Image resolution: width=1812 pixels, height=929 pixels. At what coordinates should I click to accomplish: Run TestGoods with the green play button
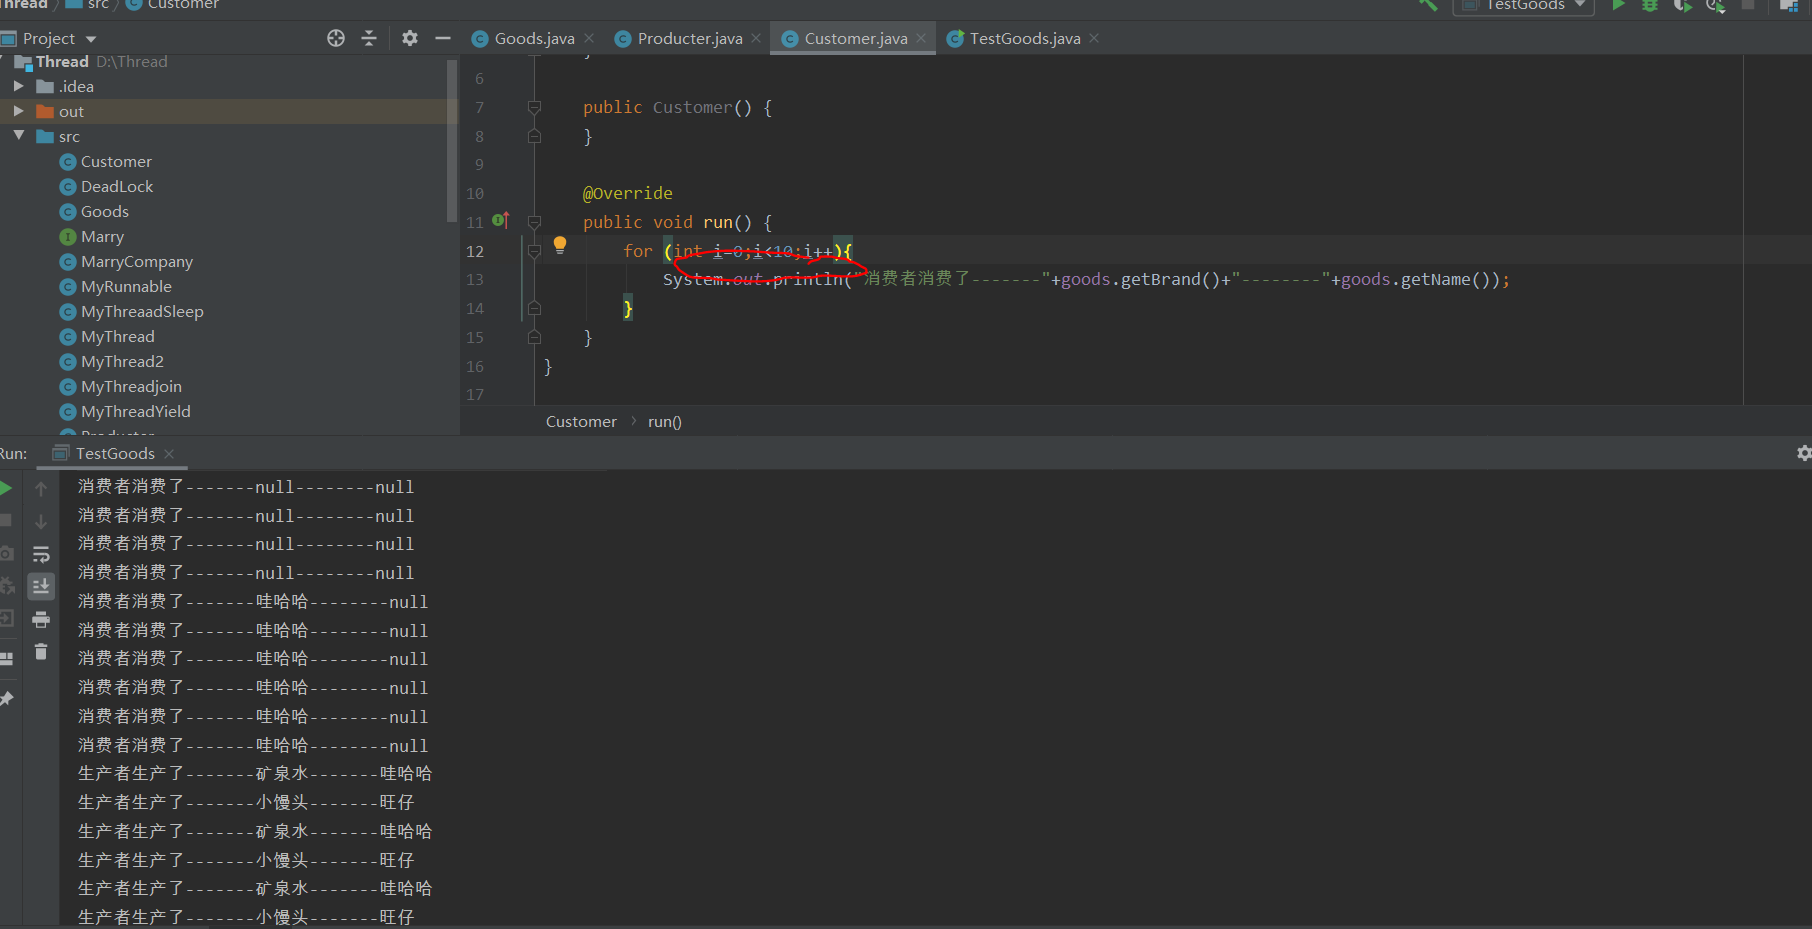click(x=1618, y=5)
